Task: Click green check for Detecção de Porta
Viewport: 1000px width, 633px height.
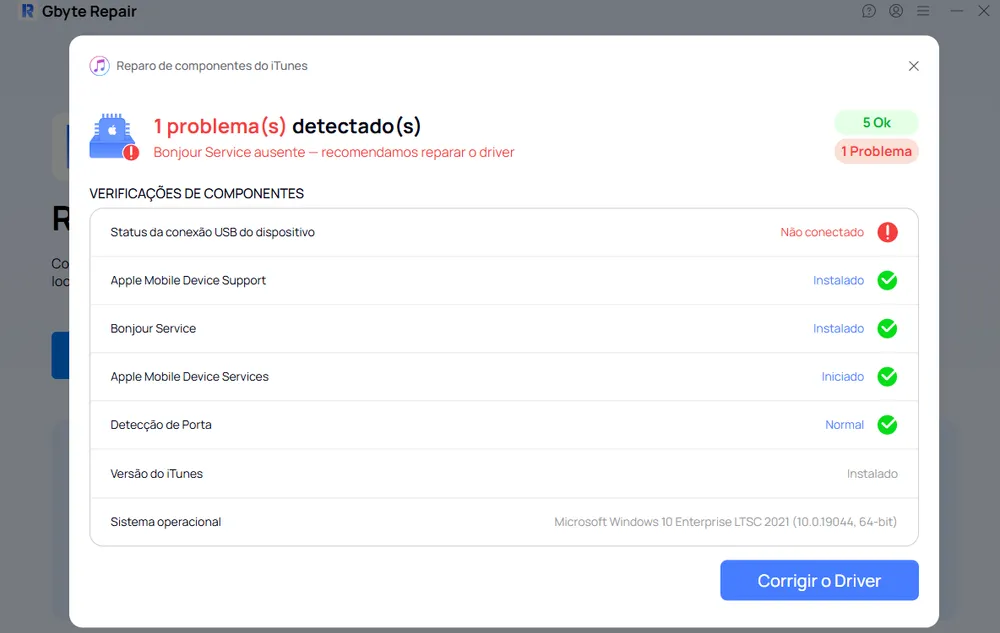Action: pyautogui.click(x=887, y=425)
